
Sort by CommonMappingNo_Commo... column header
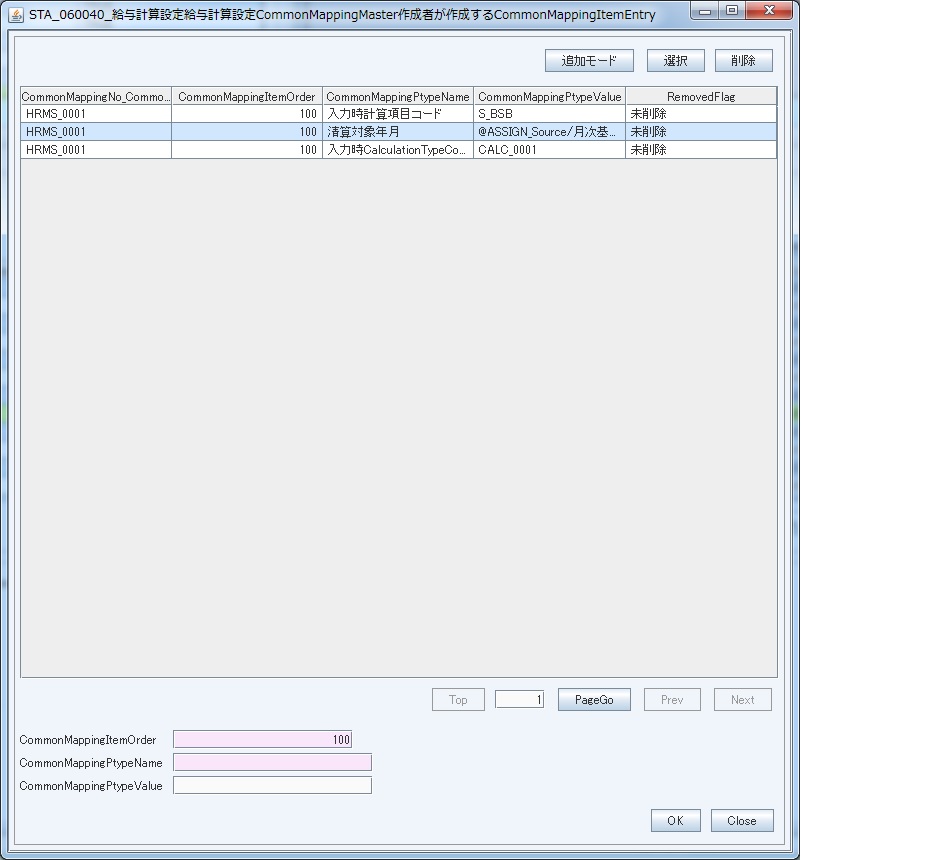96,96
